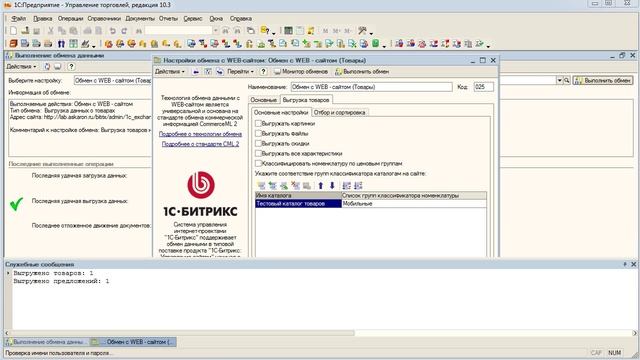This screenshot has width=640, height=360.
Task: Click the Paste toolbar icon
Action: click(x=73, y=31)
